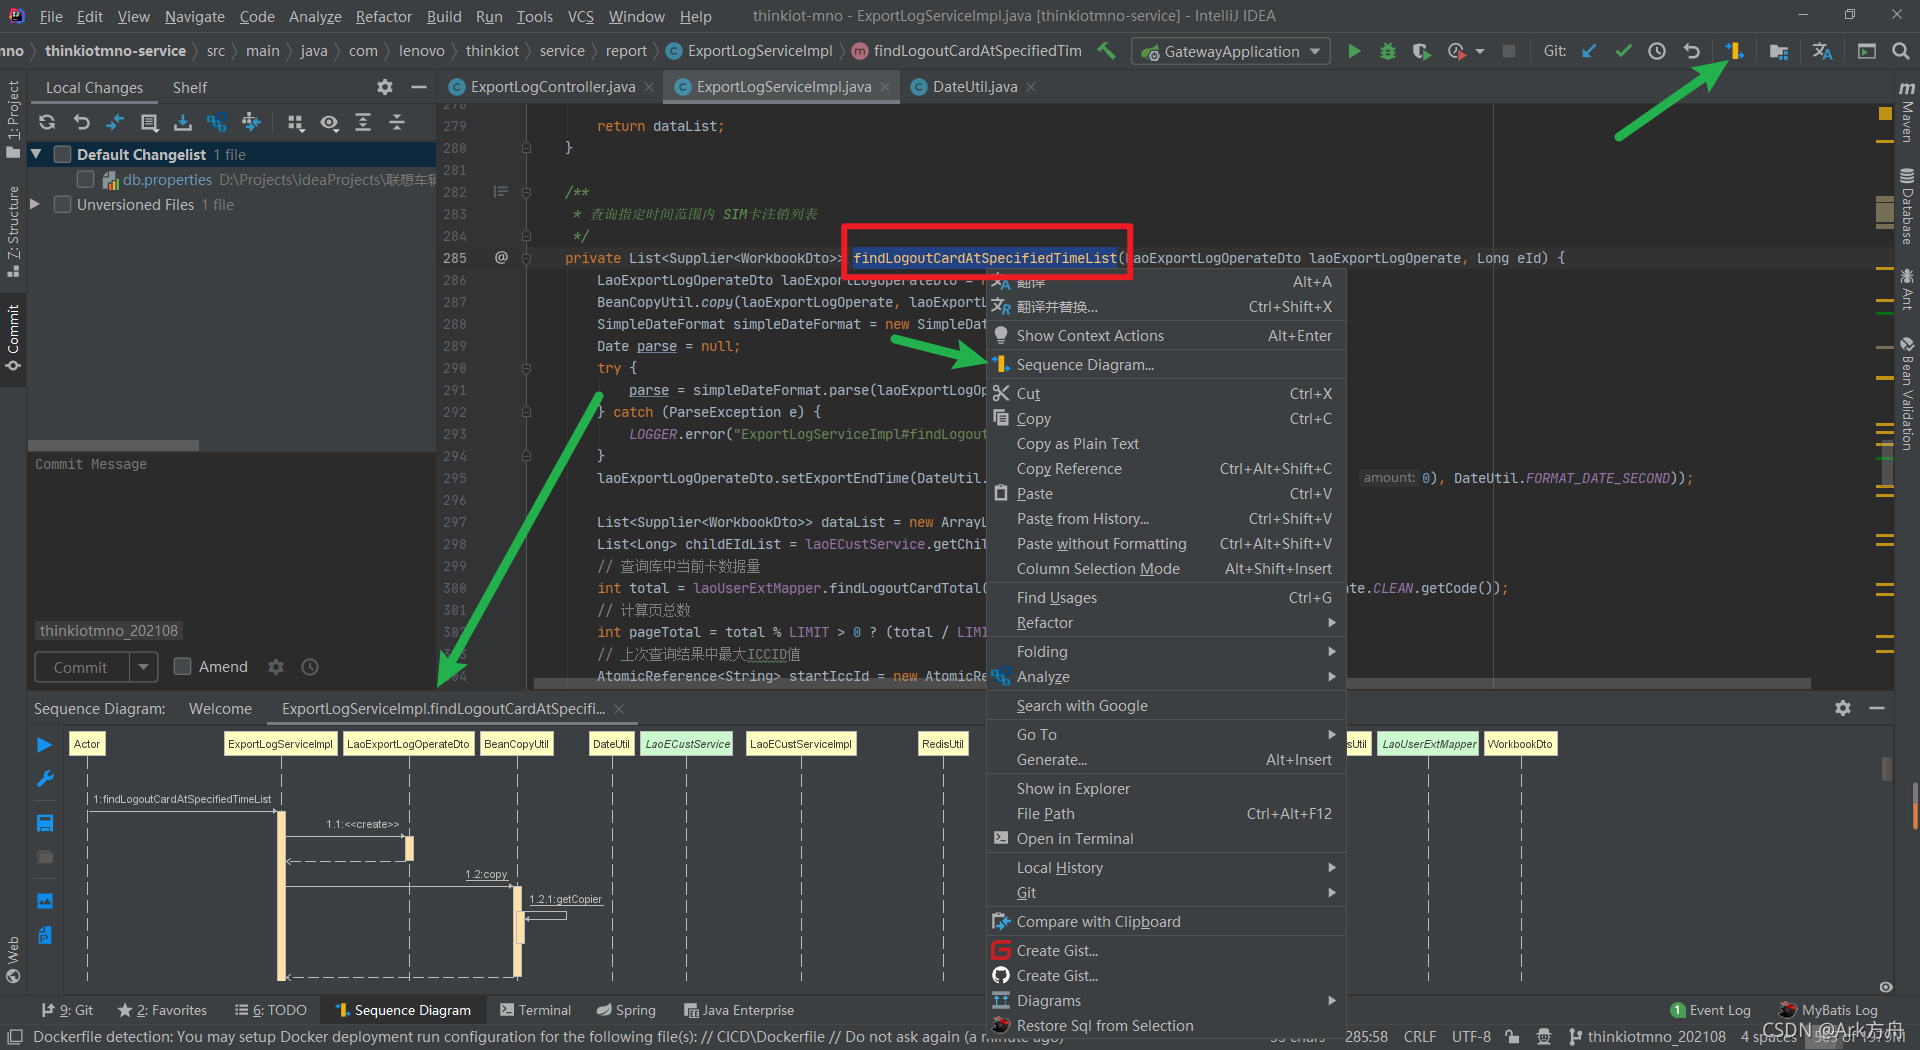Viewport: 1920px width, 1050px height.
Task: Toggle the Amend checkbox
Action: (x=182, y=667)
